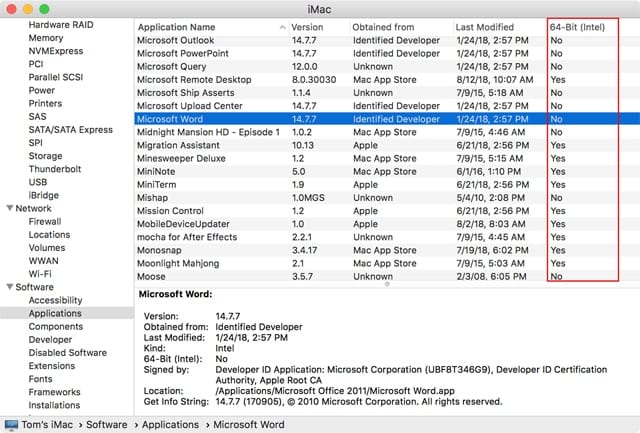Image resolution: width=640 pixels, height=433 pixels.
Task: Click the computer icon in the path bar
Action: click(x=12, y=425)
